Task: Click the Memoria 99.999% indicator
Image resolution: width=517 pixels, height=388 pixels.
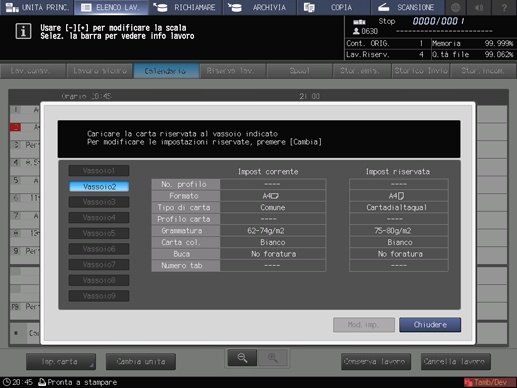Action: point(473,43)
